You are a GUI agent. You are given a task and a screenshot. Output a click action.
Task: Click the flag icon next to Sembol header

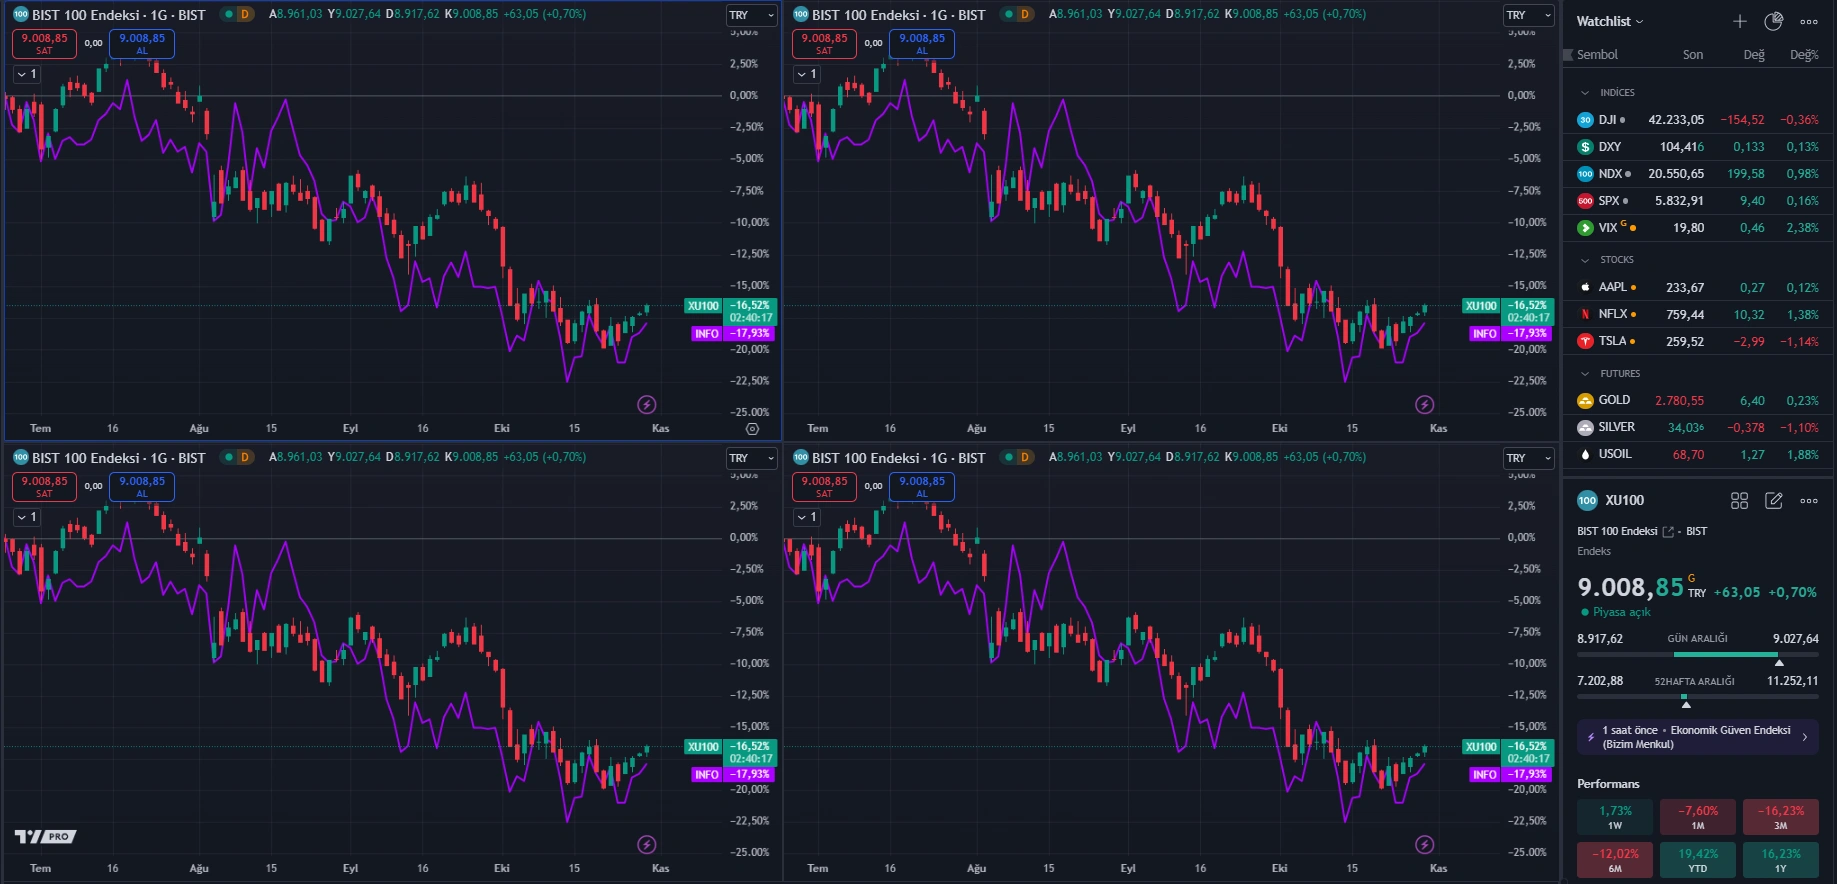(1568, 55)
